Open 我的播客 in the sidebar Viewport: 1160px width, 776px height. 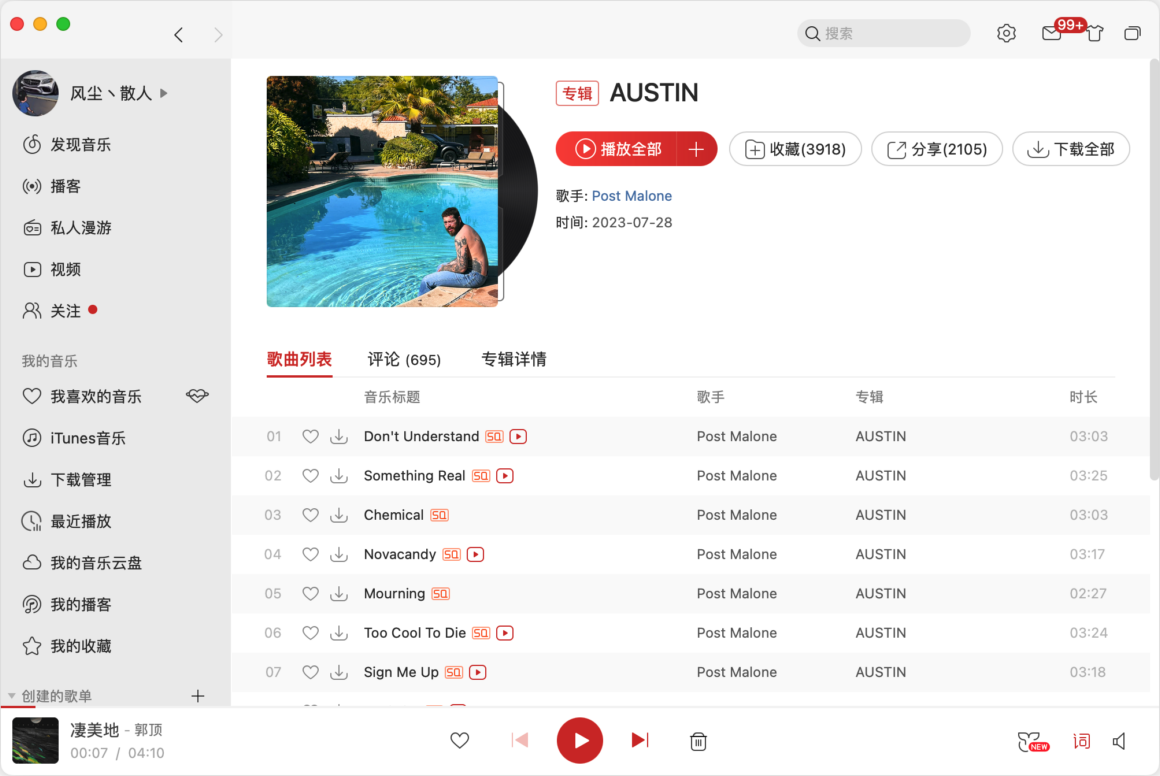[x=67, y=604]
